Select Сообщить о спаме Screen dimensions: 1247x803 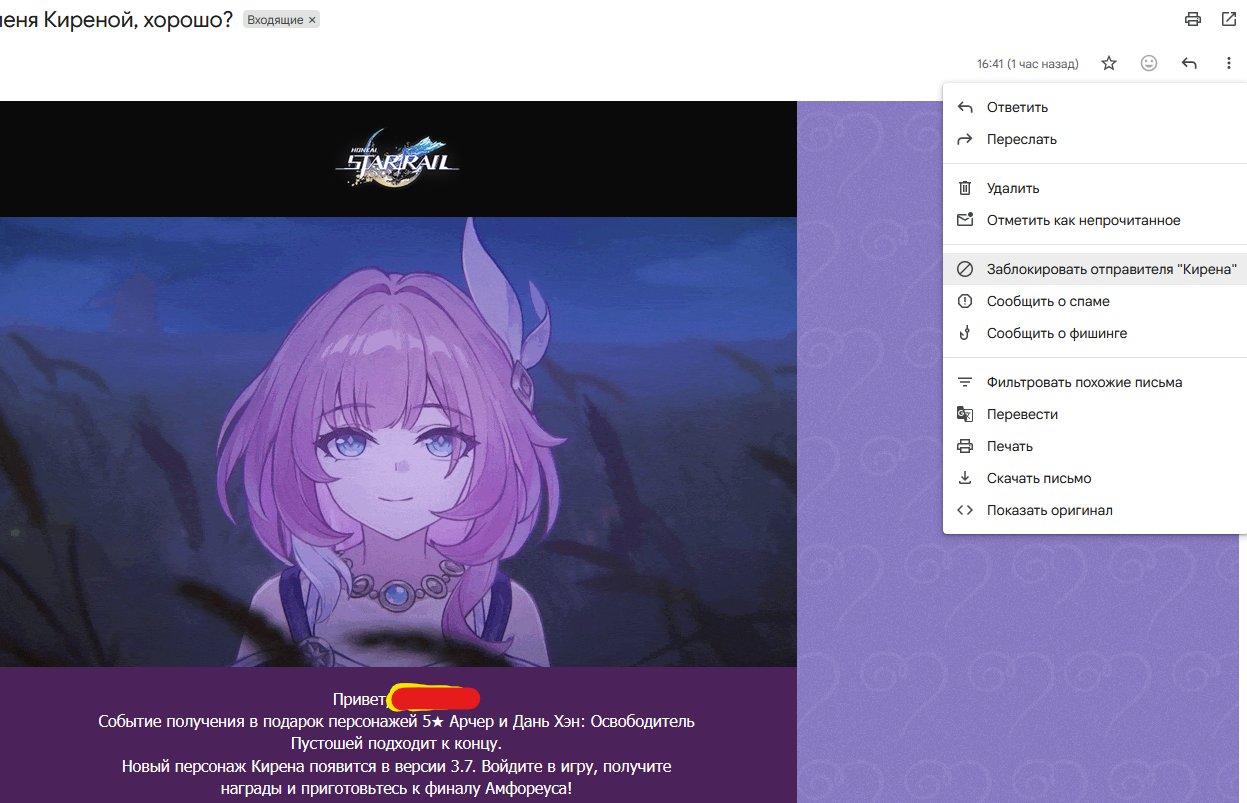coord(1095,301)
